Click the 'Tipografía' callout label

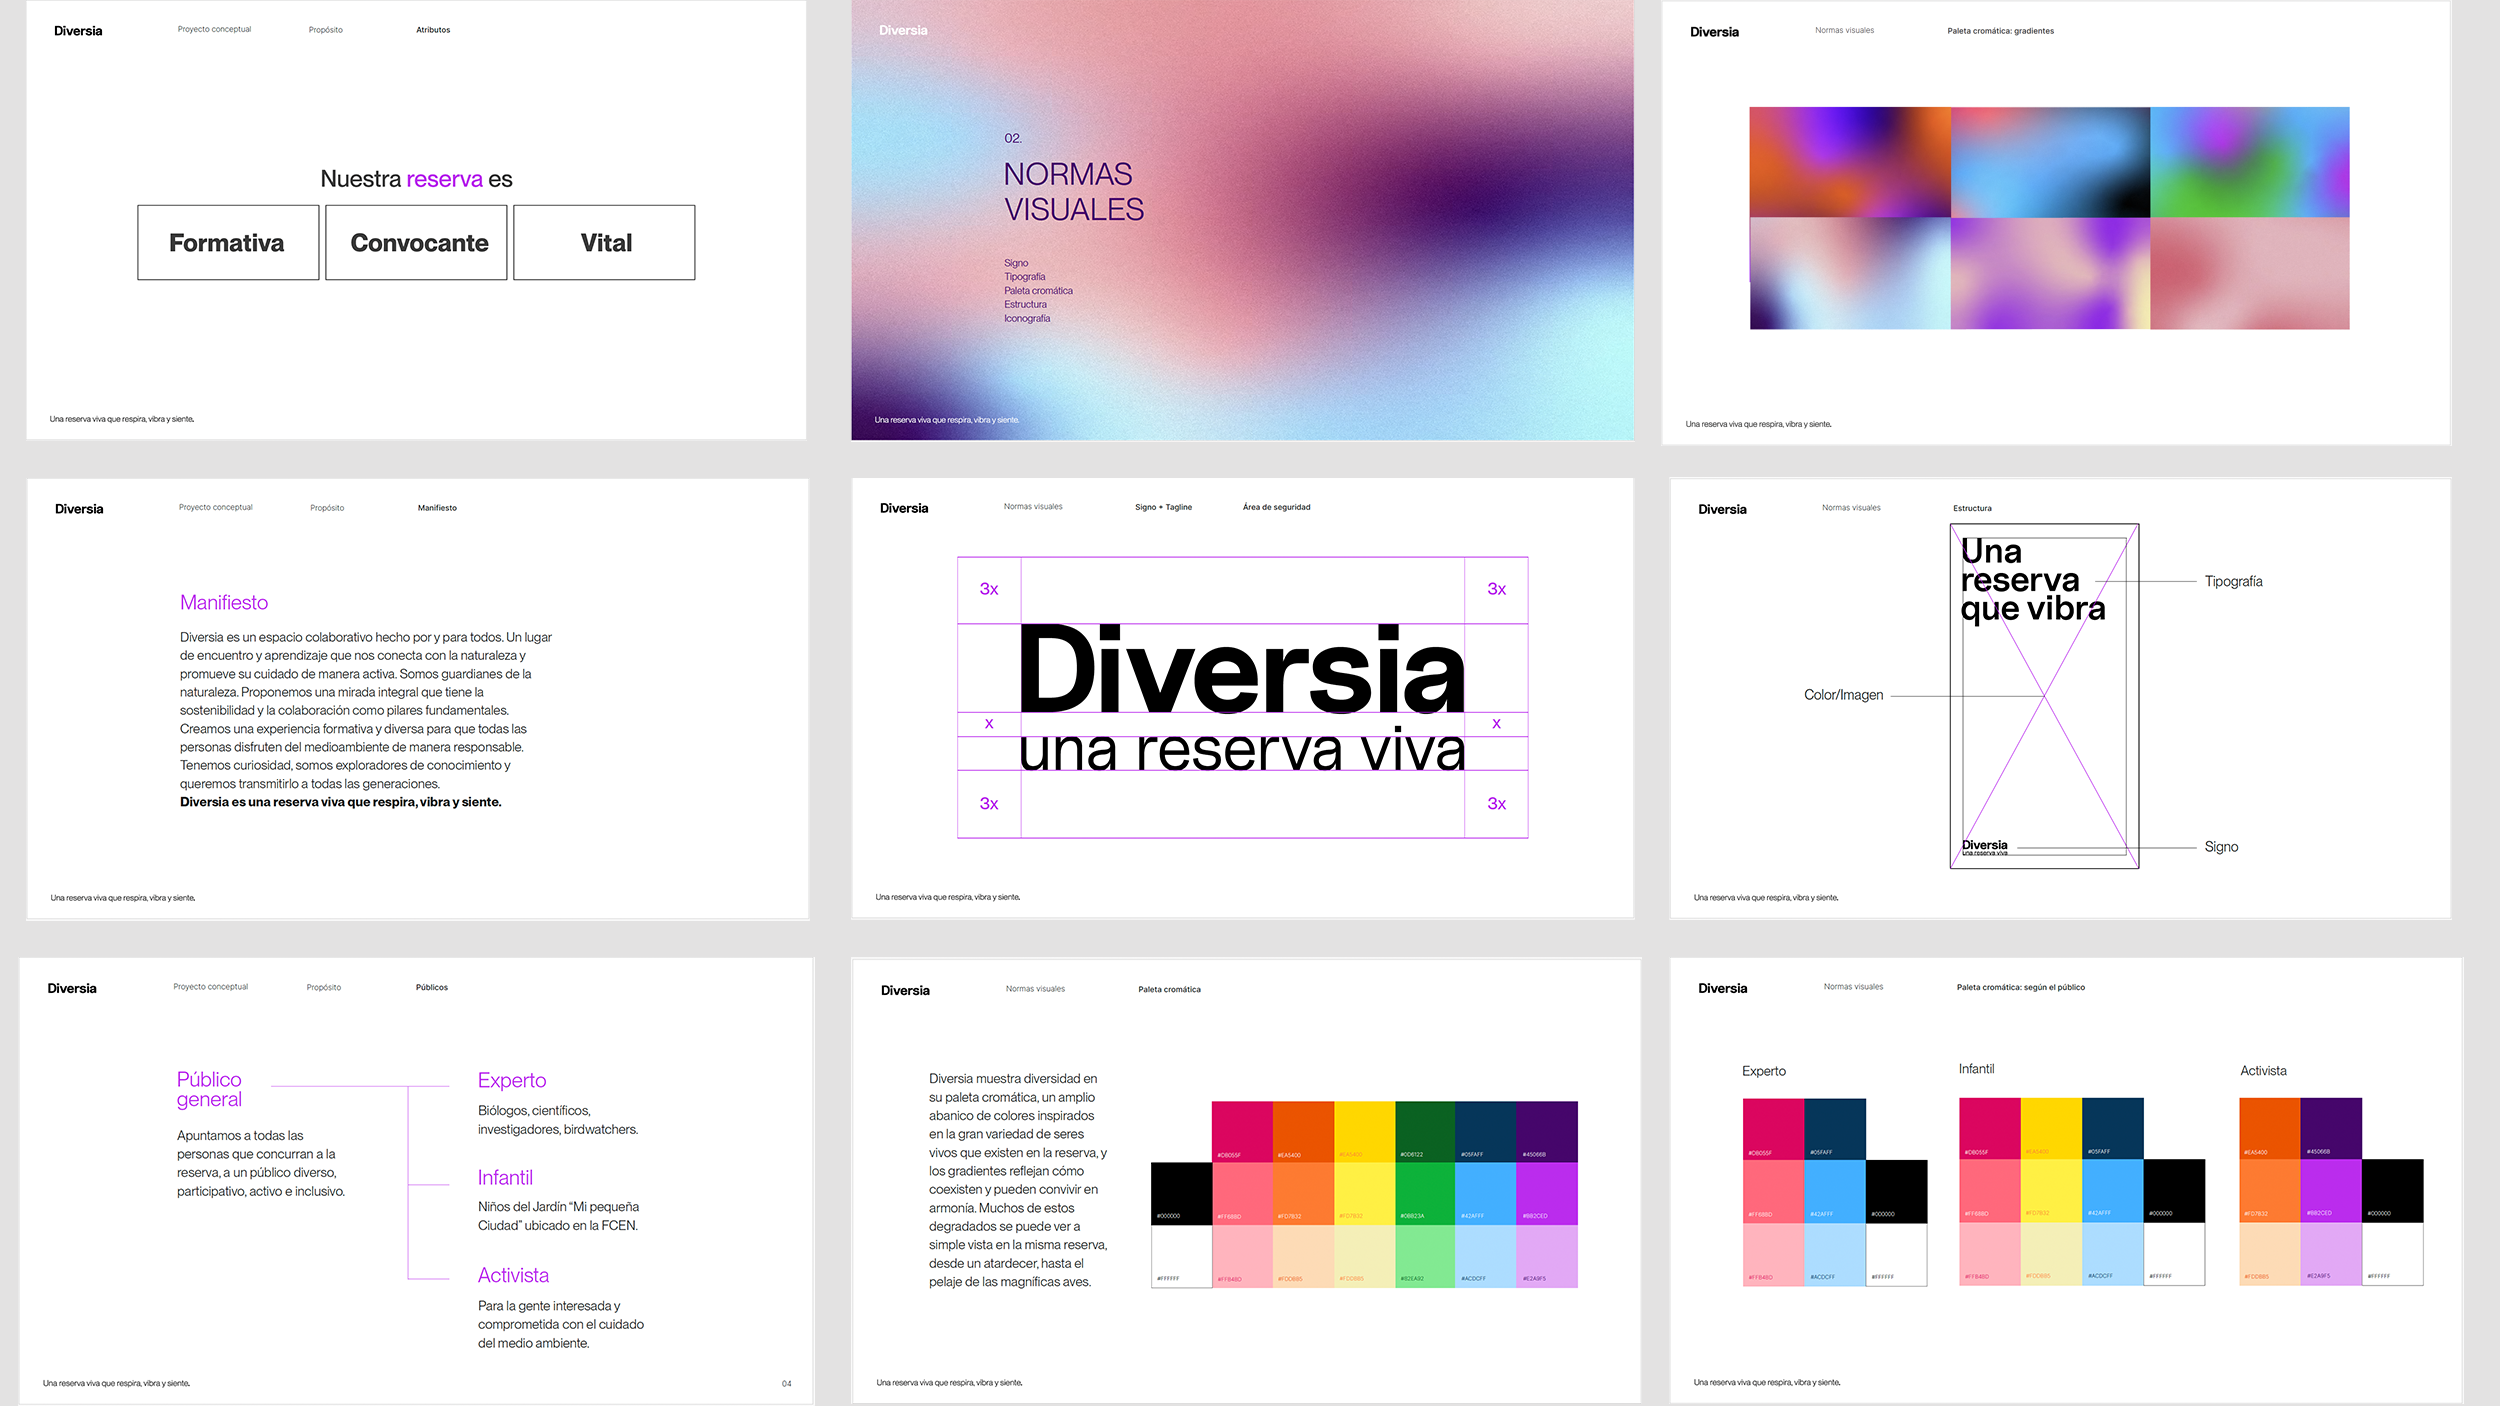(x=2233, y=582)
